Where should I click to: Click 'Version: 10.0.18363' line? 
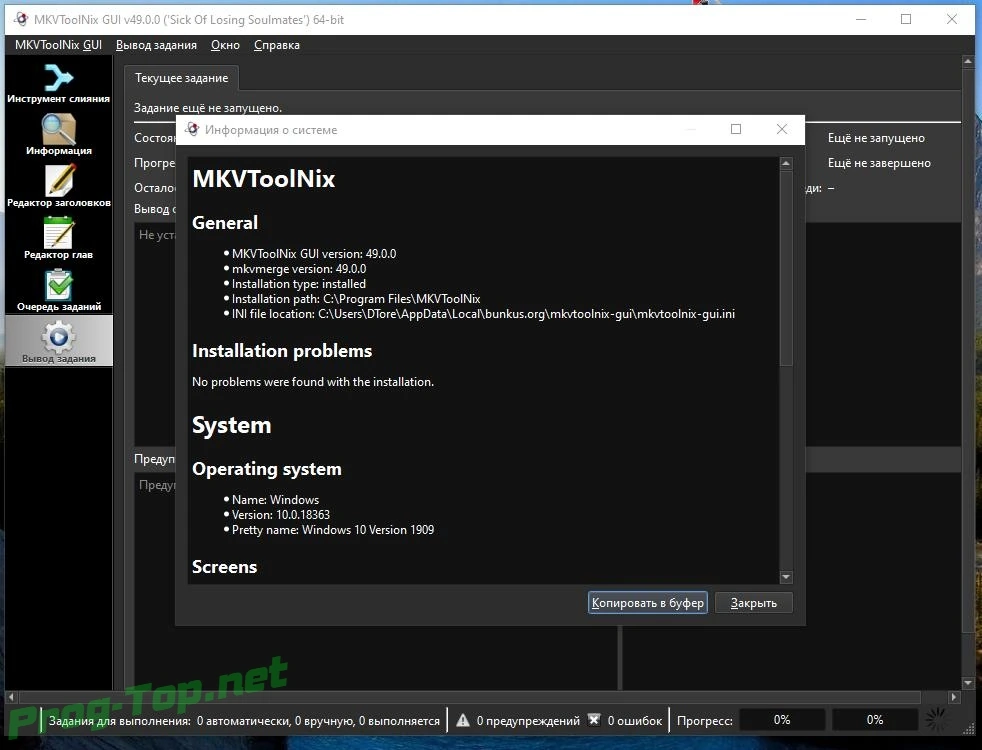coord(281,515)
